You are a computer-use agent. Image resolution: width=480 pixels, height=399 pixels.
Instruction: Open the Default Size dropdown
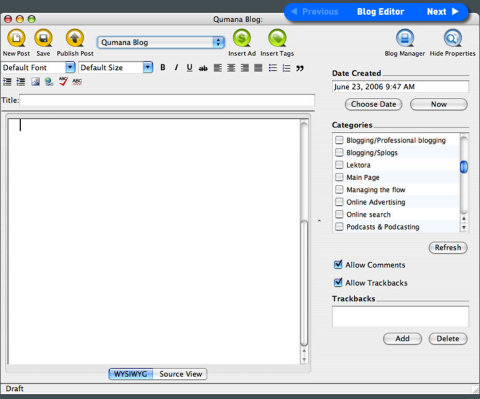tap(148, 68)
